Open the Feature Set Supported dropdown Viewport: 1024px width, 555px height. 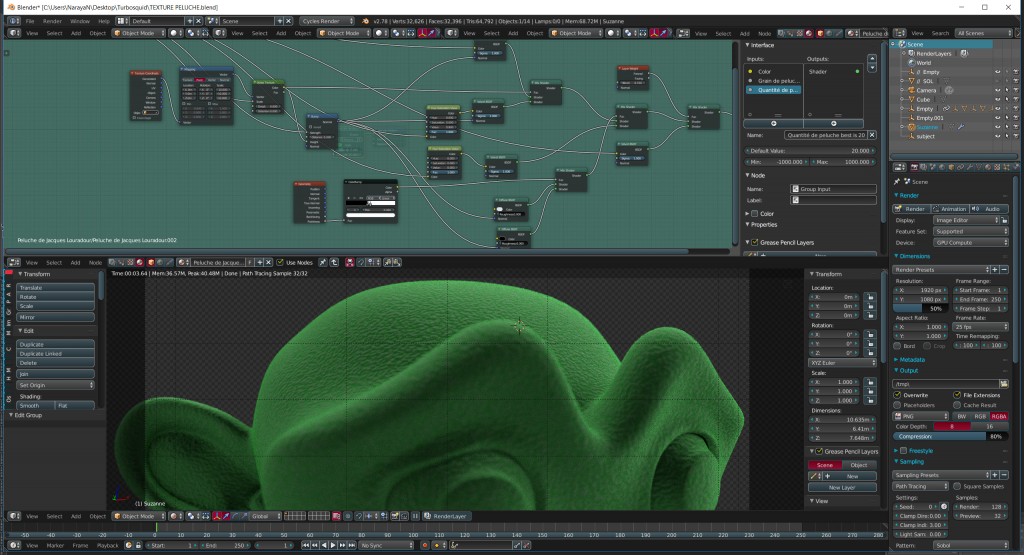[970, 231]
